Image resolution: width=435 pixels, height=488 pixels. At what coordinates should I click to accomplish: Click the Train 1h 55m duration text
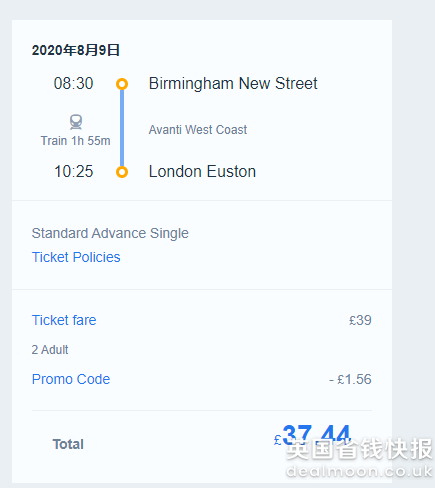pyautogui.click(x=75, y=141)
